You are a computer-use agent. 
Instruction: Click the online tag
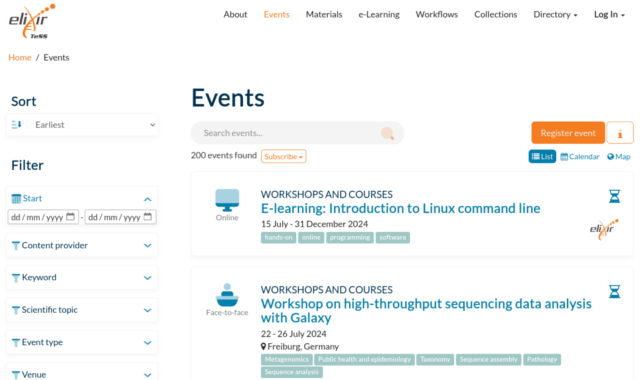(311, 238)
